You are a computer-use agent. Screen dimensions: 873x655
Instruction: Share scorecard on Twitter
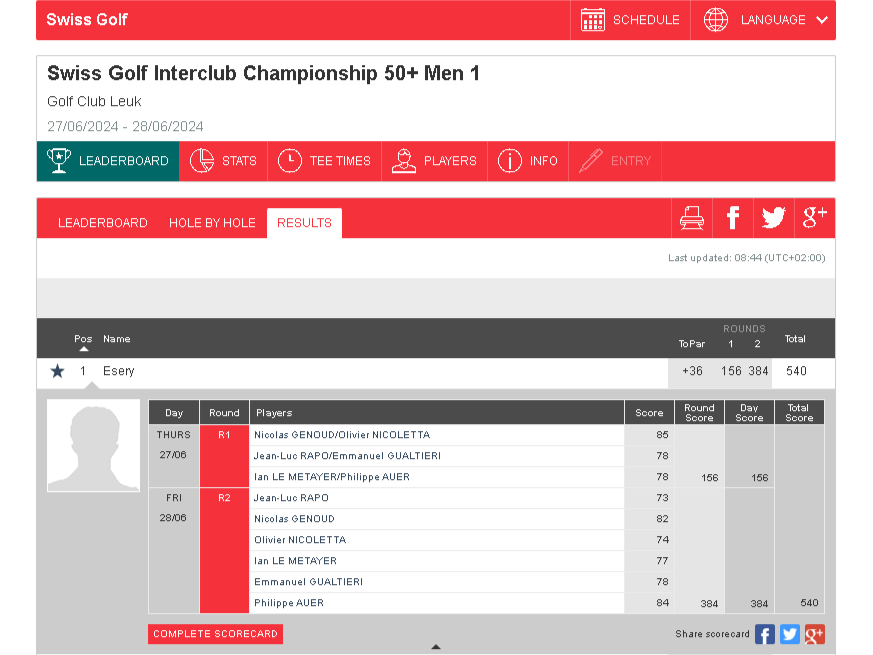(x=789, y=634)
